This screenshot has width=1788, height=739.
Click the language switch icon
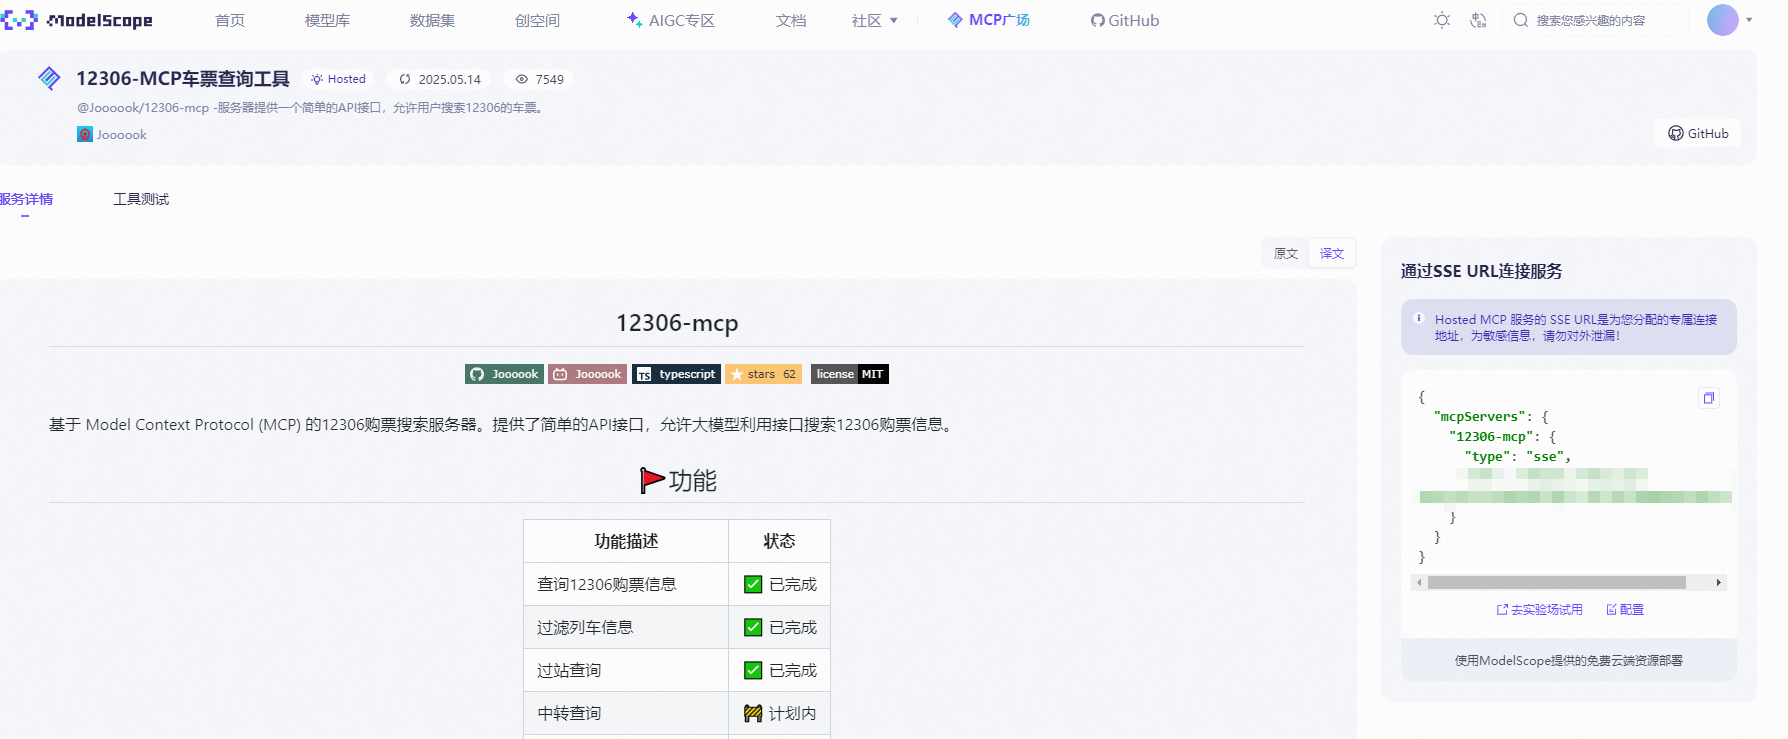[x=1478, y=20]
